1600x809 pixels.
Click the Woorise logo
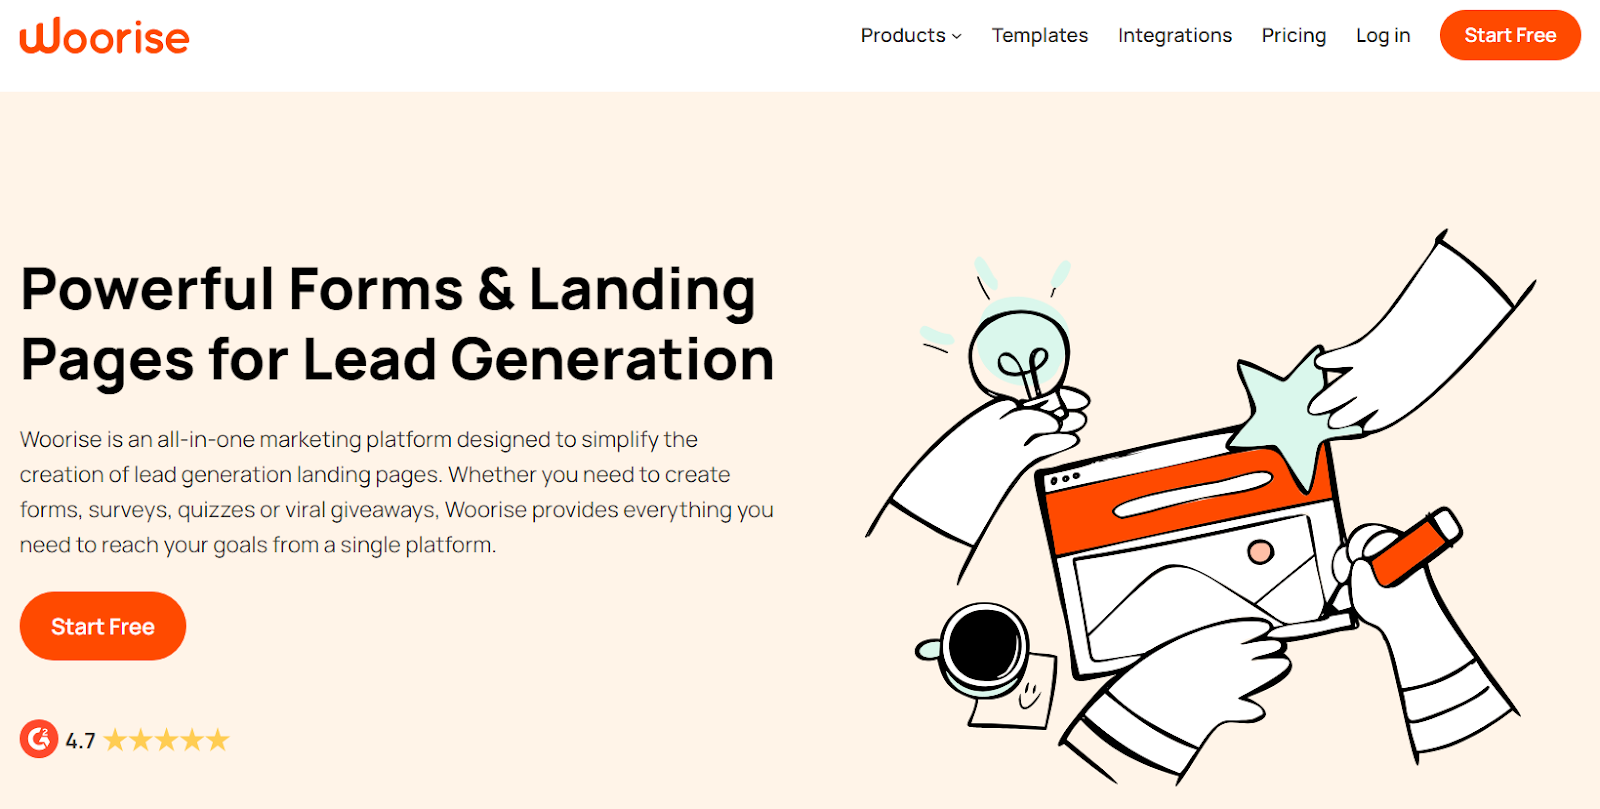click(104, 36)
